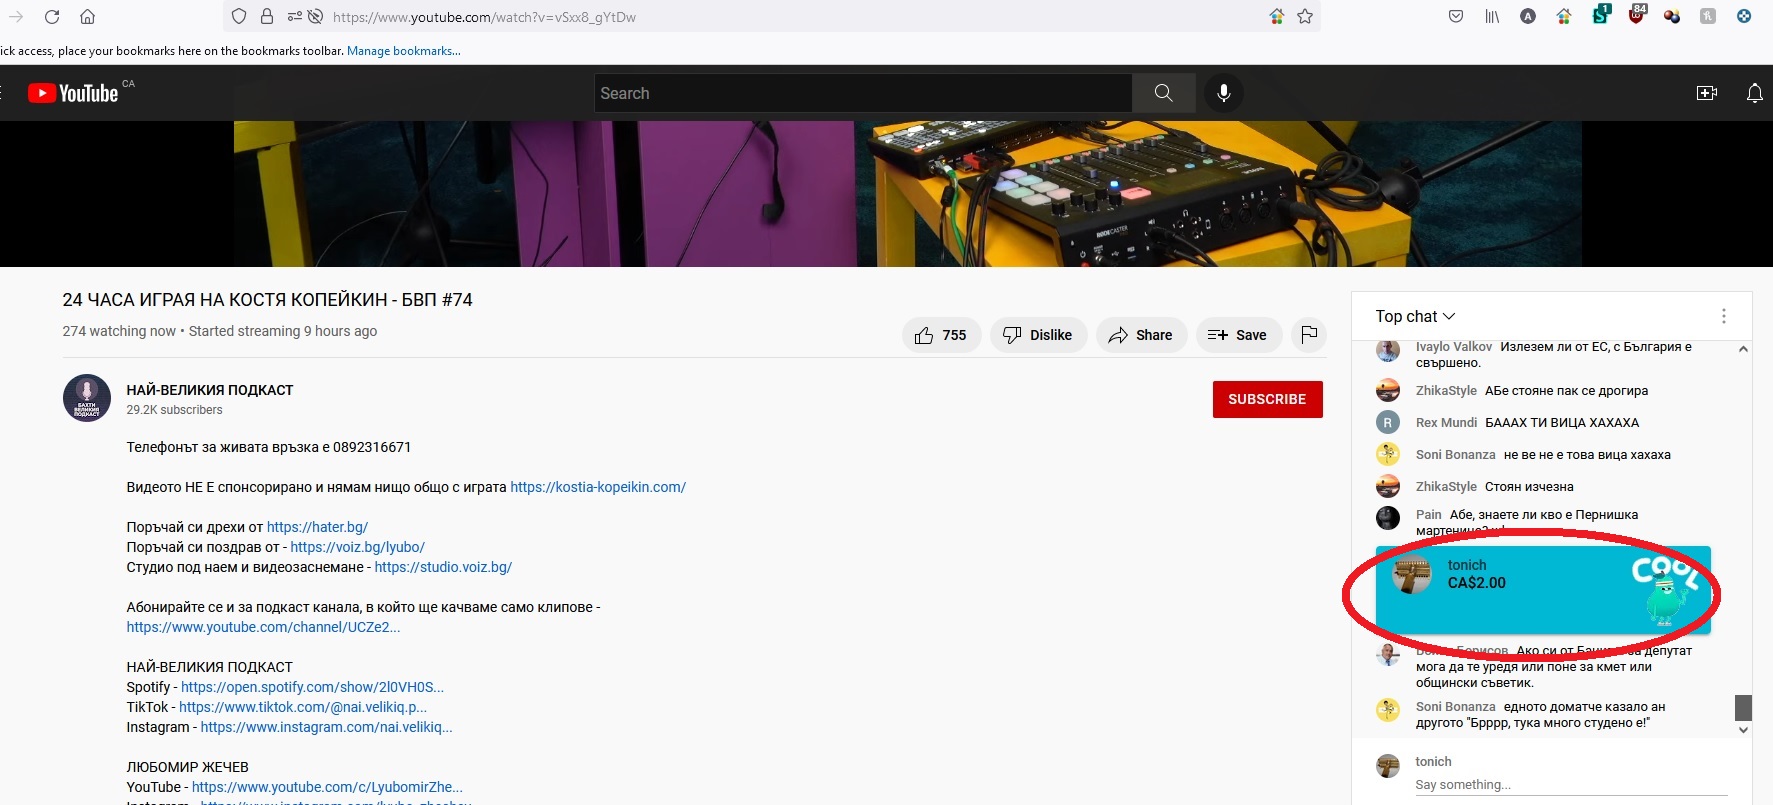Expand the Top chat dropdown
This screenshot has height=805, width=1773.
[1415, 316]
